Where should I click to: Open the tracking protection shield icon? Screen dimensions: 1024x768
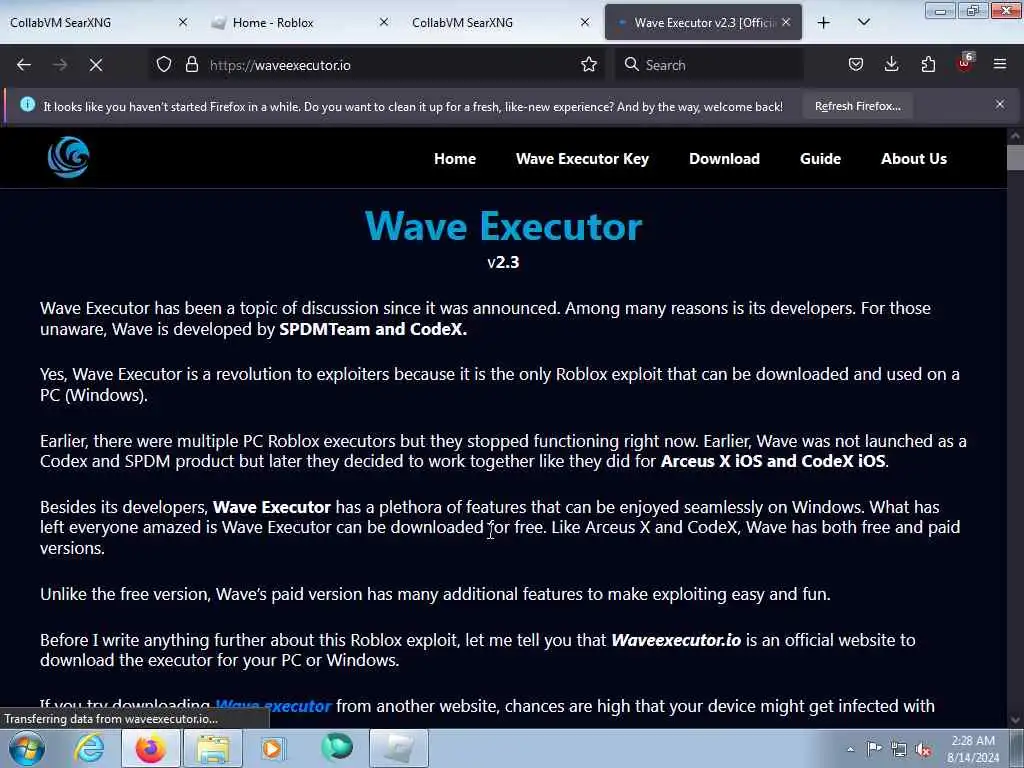pyautogui.click(x=164, y=65)
